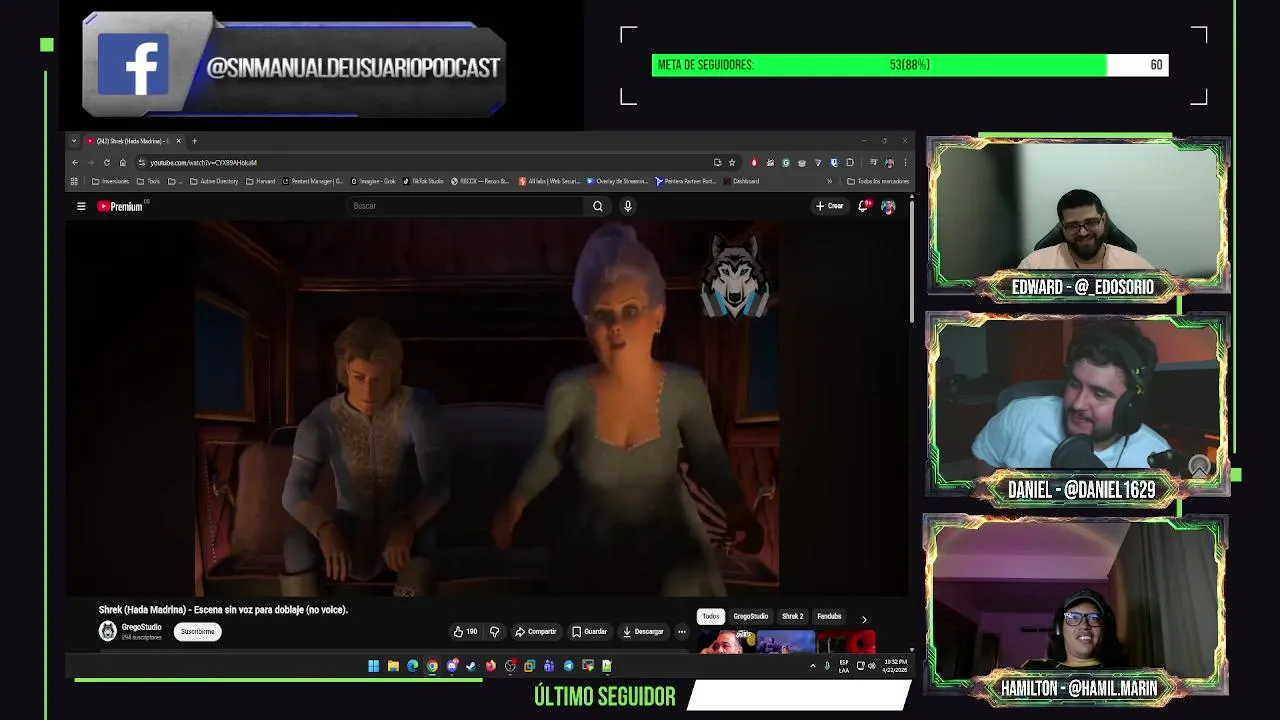Select the Todos filter chip

coord(710,617)
